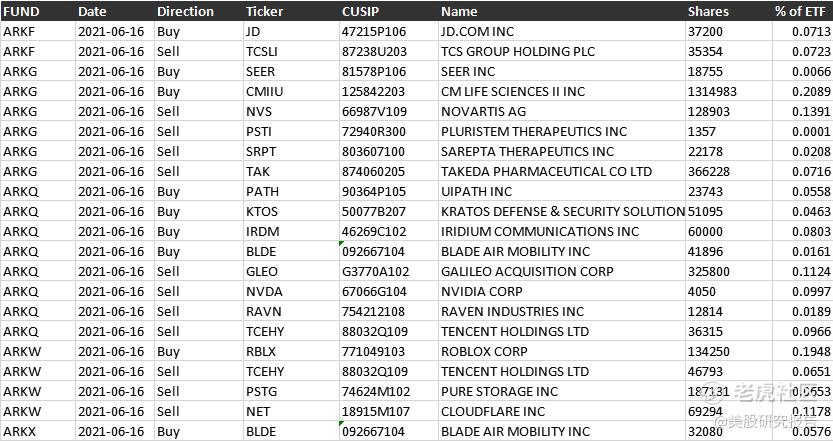Click the JD.COM INC name cell

pyautogui.click(x=562, y=32)
